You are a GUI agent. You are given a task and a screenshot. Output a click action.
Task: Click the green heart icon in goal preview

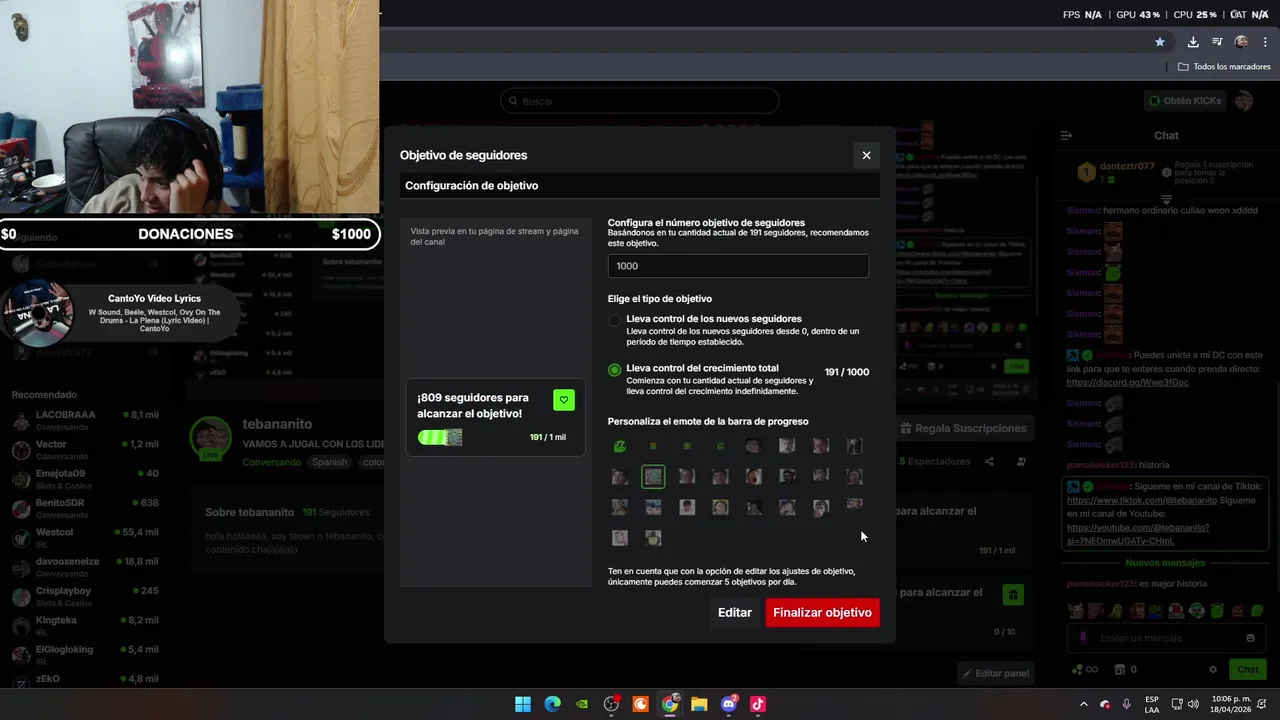click(x=563, y=400)
